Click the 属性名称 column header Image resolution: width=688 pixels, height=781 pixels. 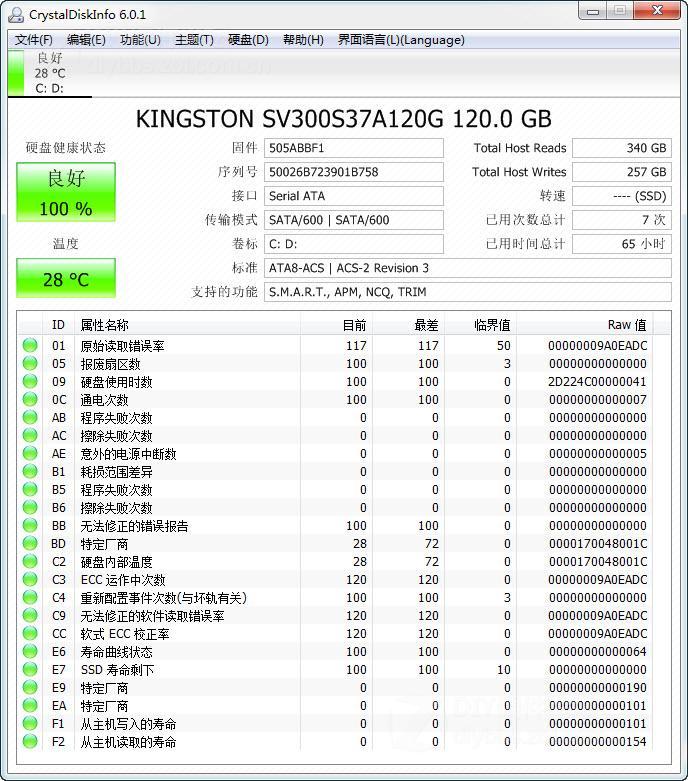(187, 325)
